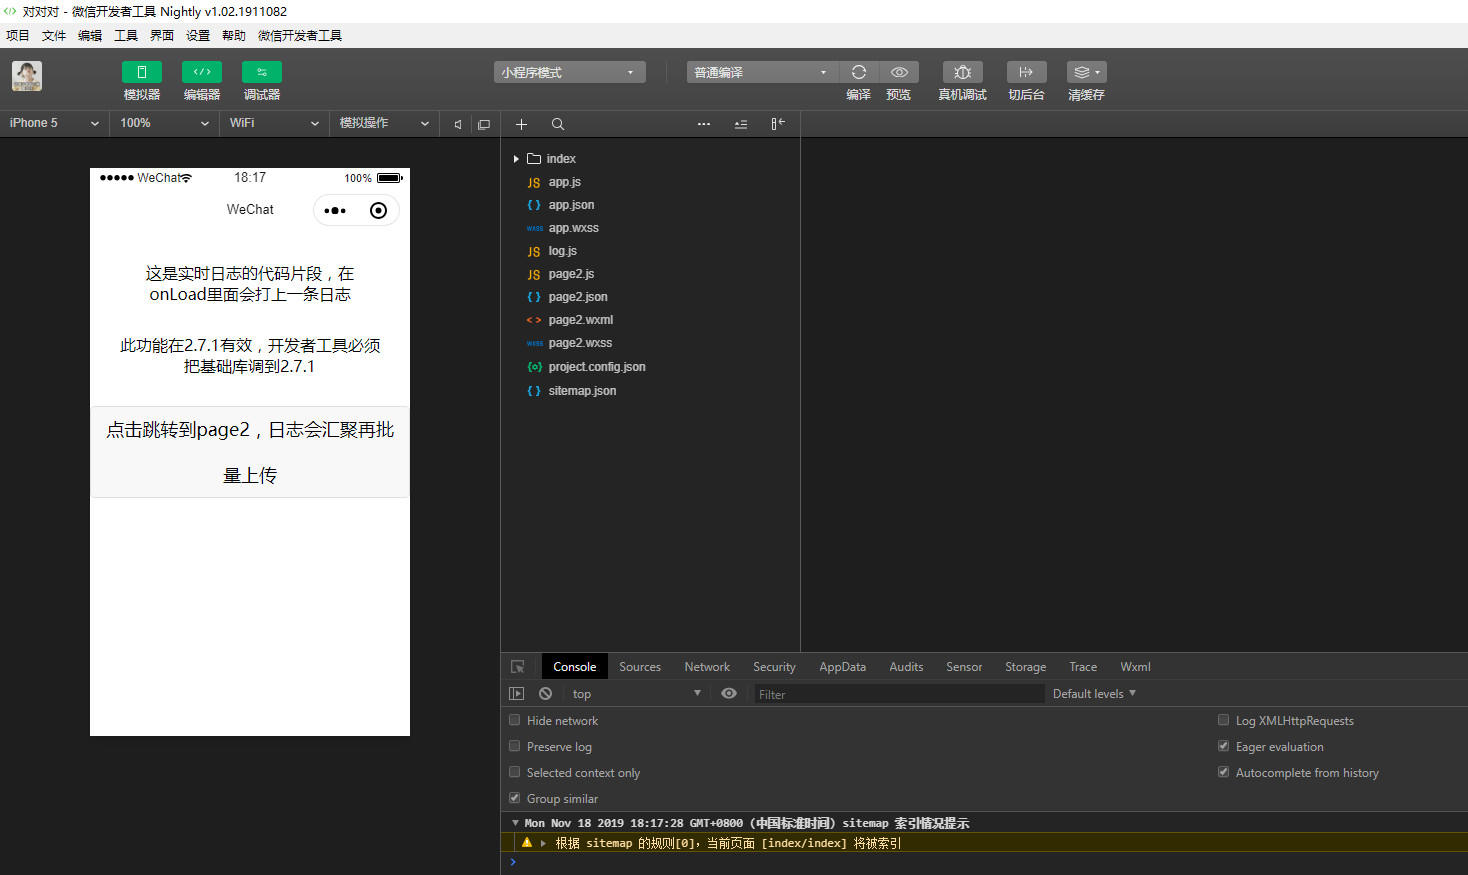This screenshot has height=875, width=1468.
Task: Open the 编辑 menu
Action: [x=90, y=36]
